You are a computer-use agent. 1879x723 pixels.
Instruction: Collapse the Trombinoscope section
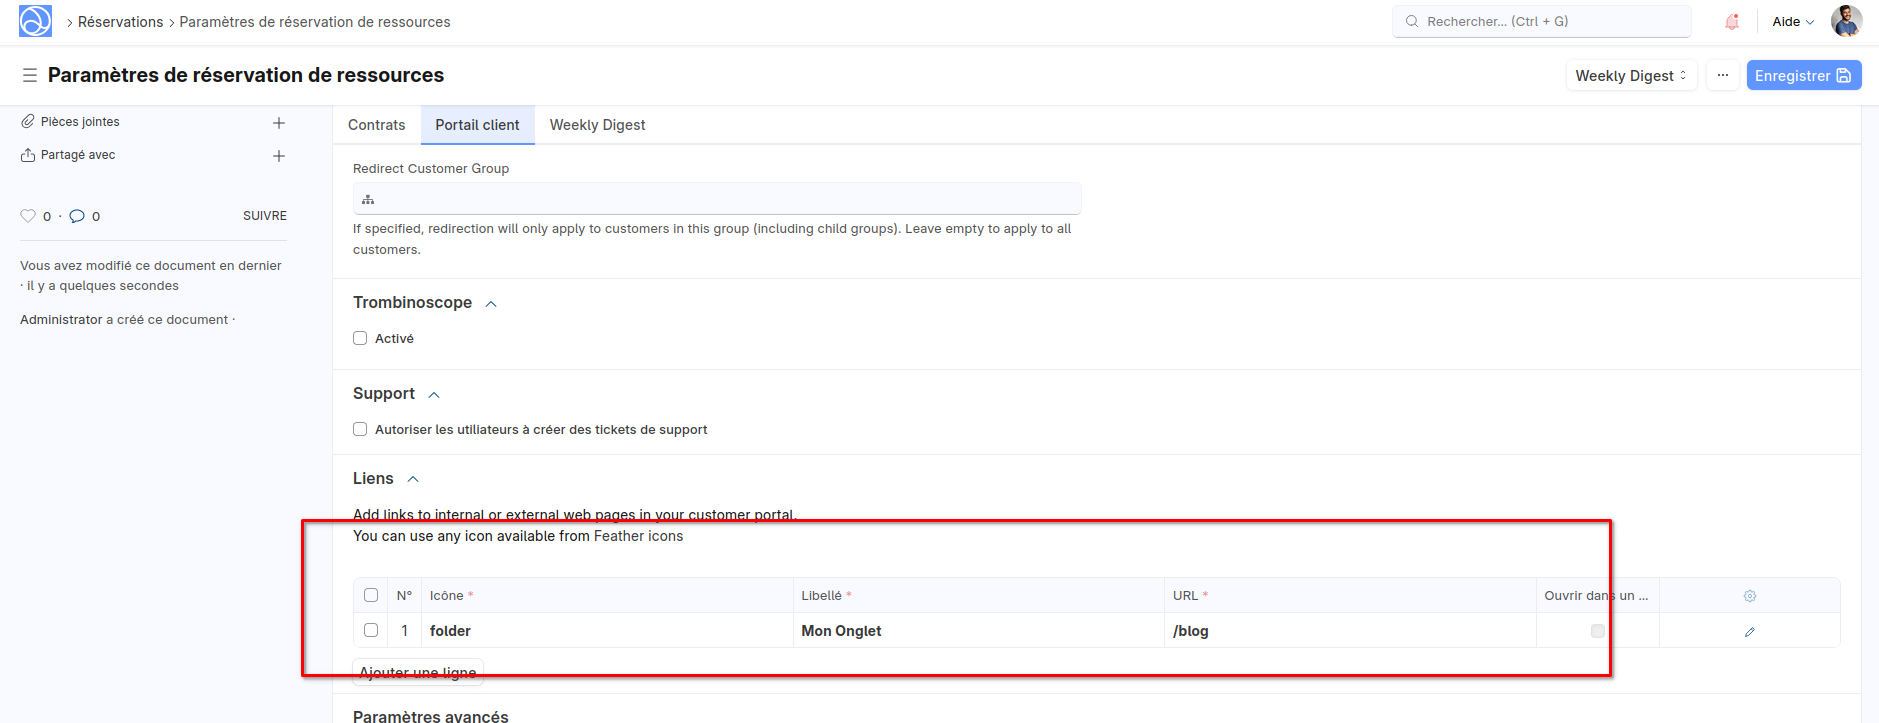[x=491, y=304]
